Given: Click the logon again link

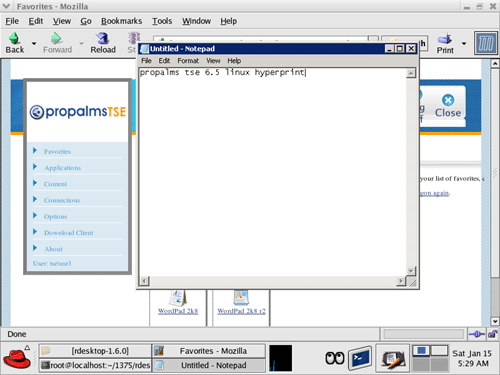Looking at the screenshot, I should (x=434, y=193).
